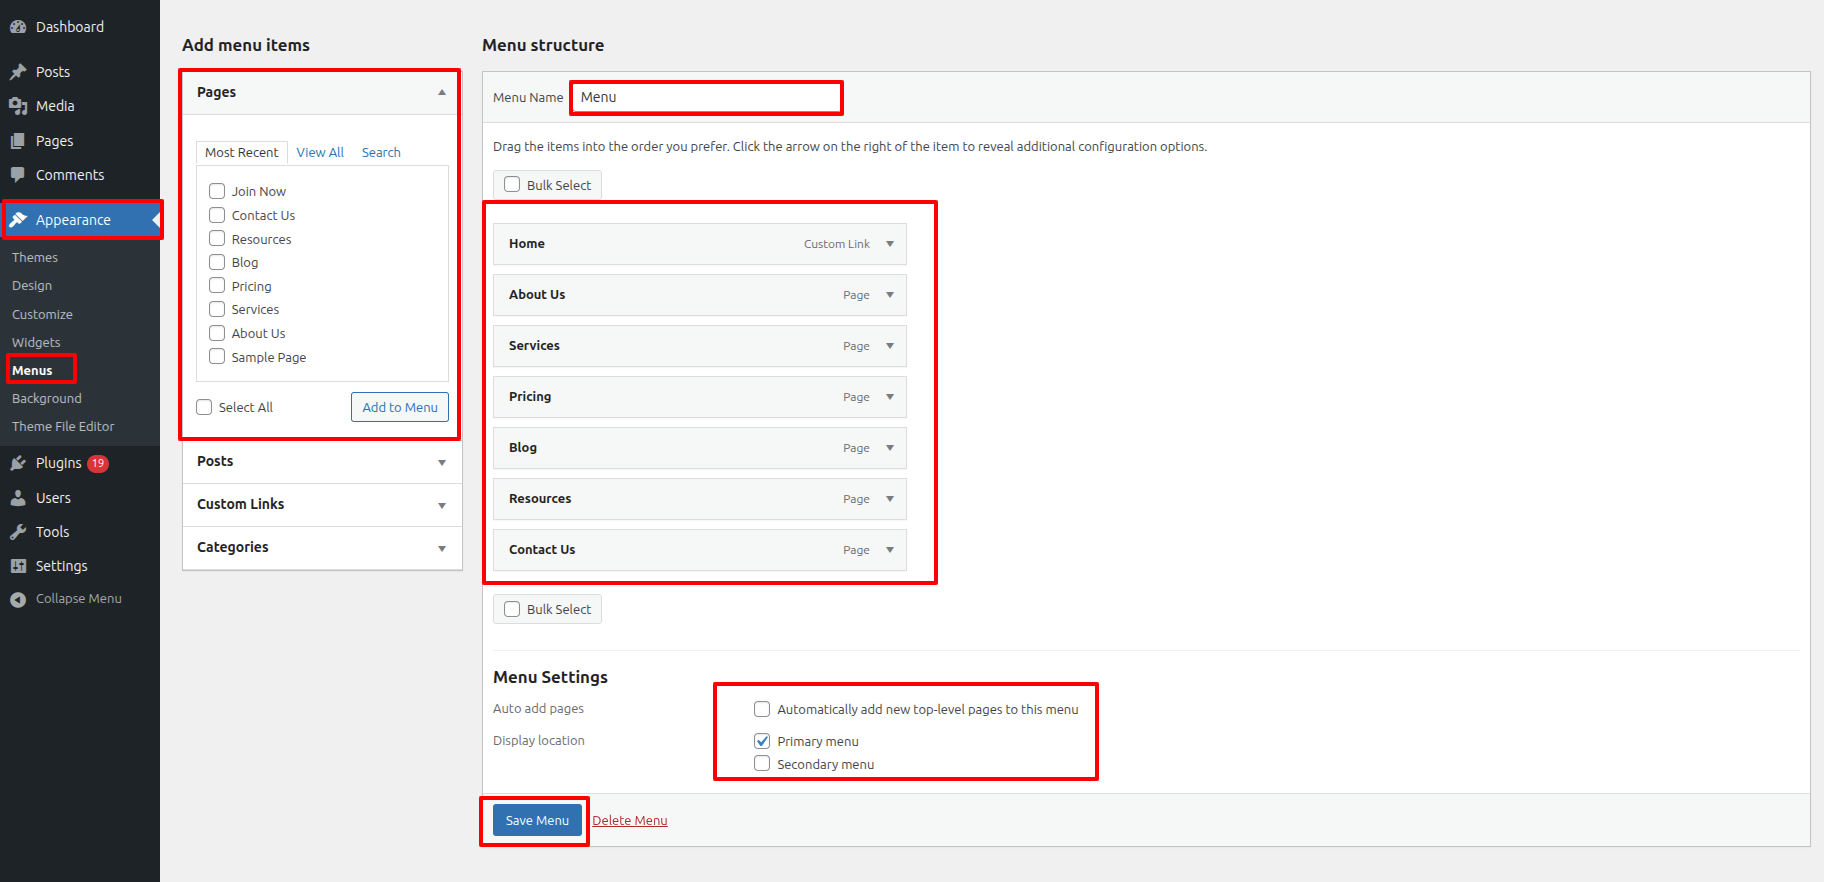Enable automatically adding new top-level pages

point(762,709)
